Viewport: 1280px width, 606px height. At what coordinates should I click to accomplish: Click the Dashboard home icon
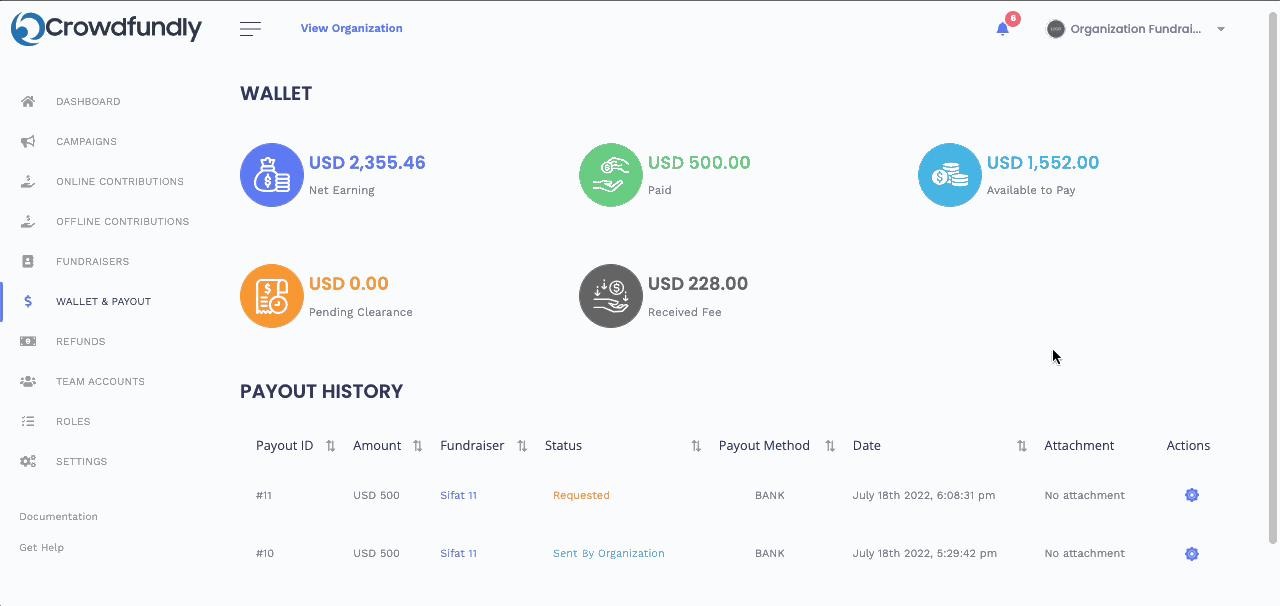[28, 101]
